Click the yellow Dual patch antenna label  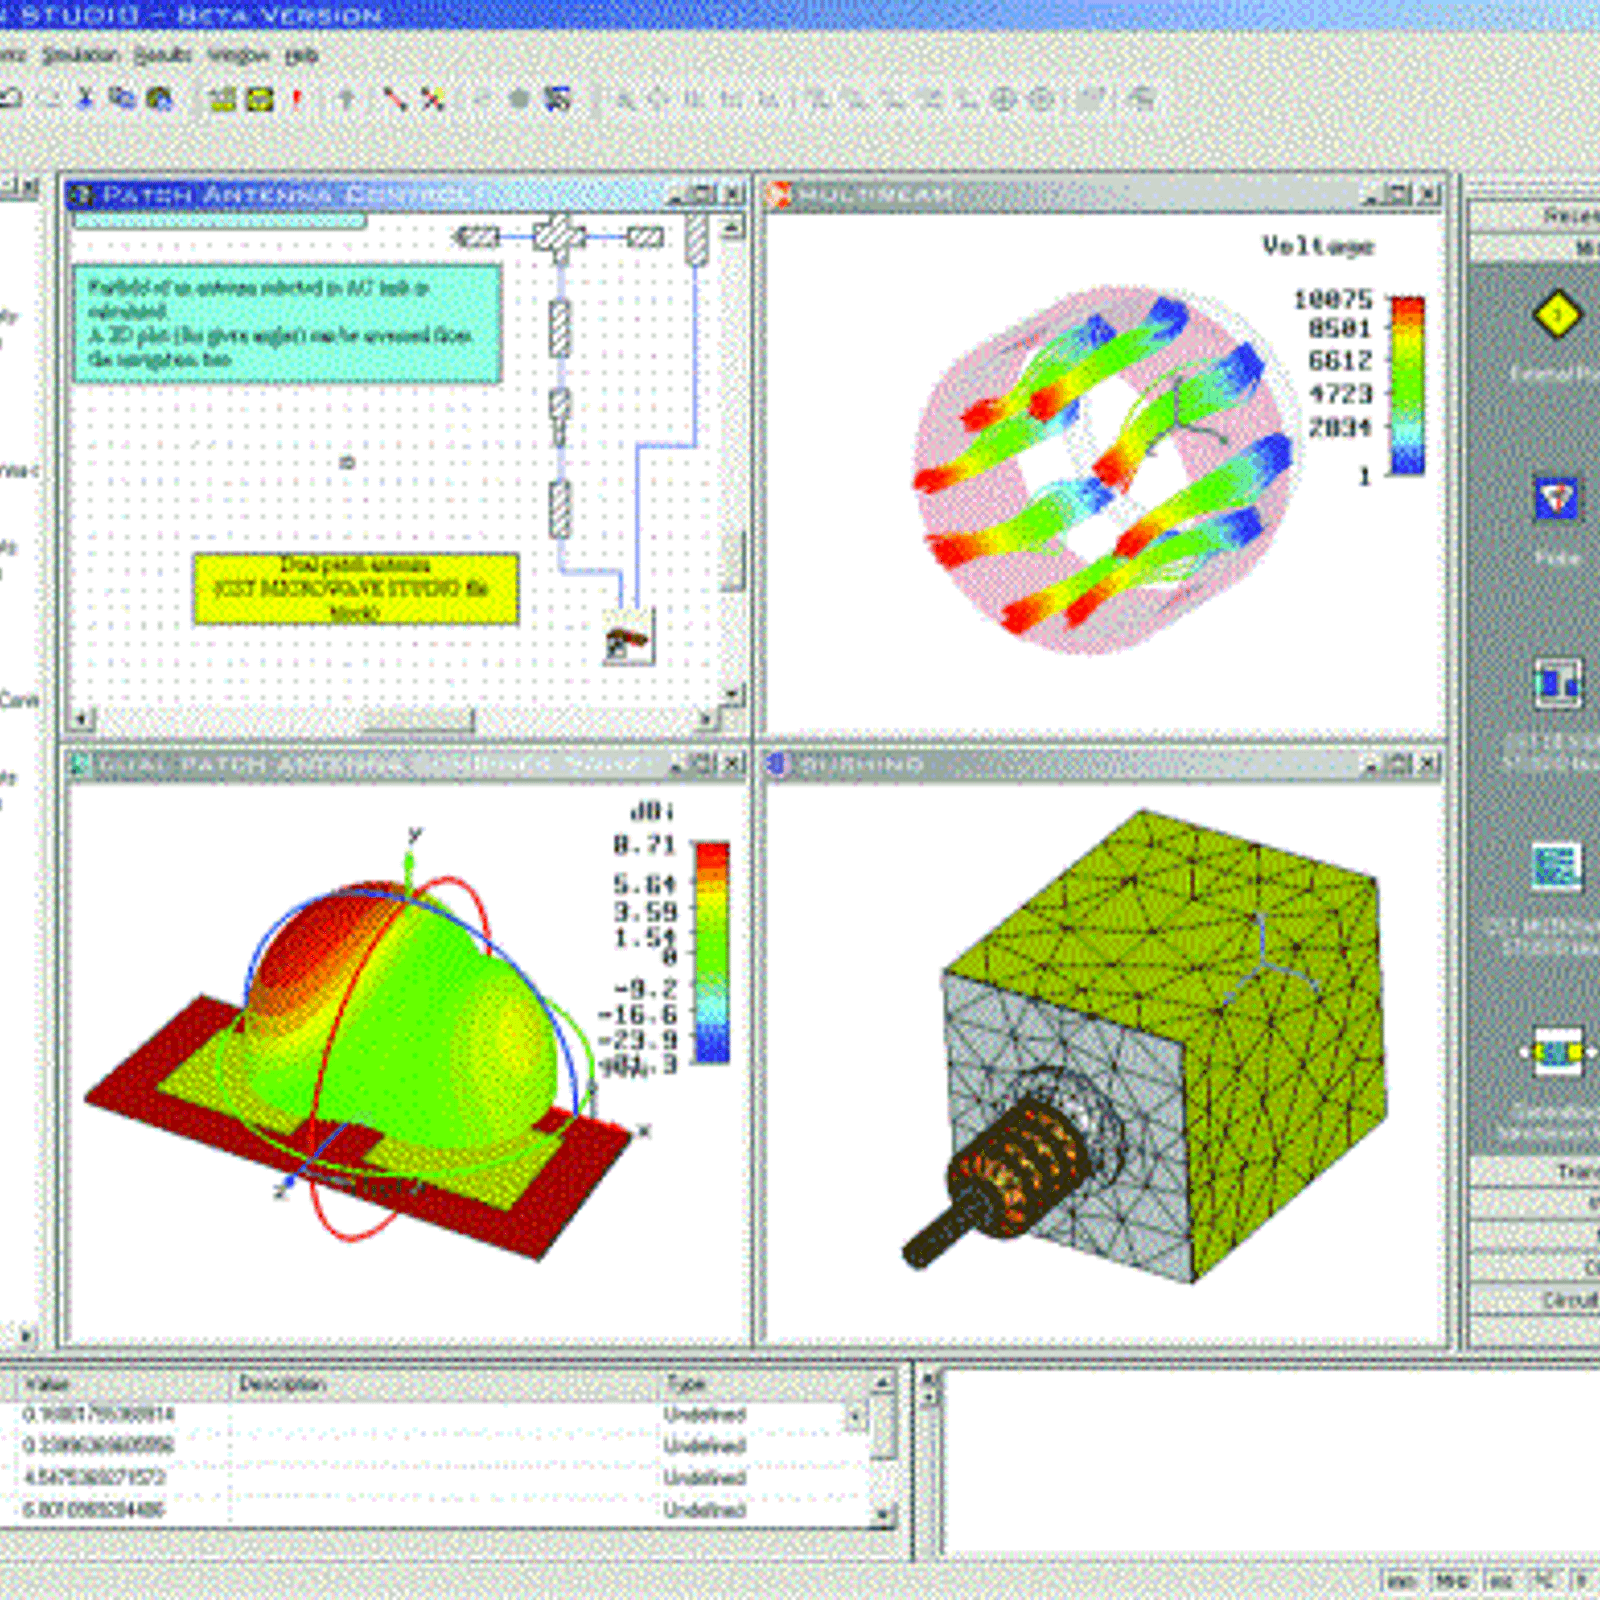[355, 588]
